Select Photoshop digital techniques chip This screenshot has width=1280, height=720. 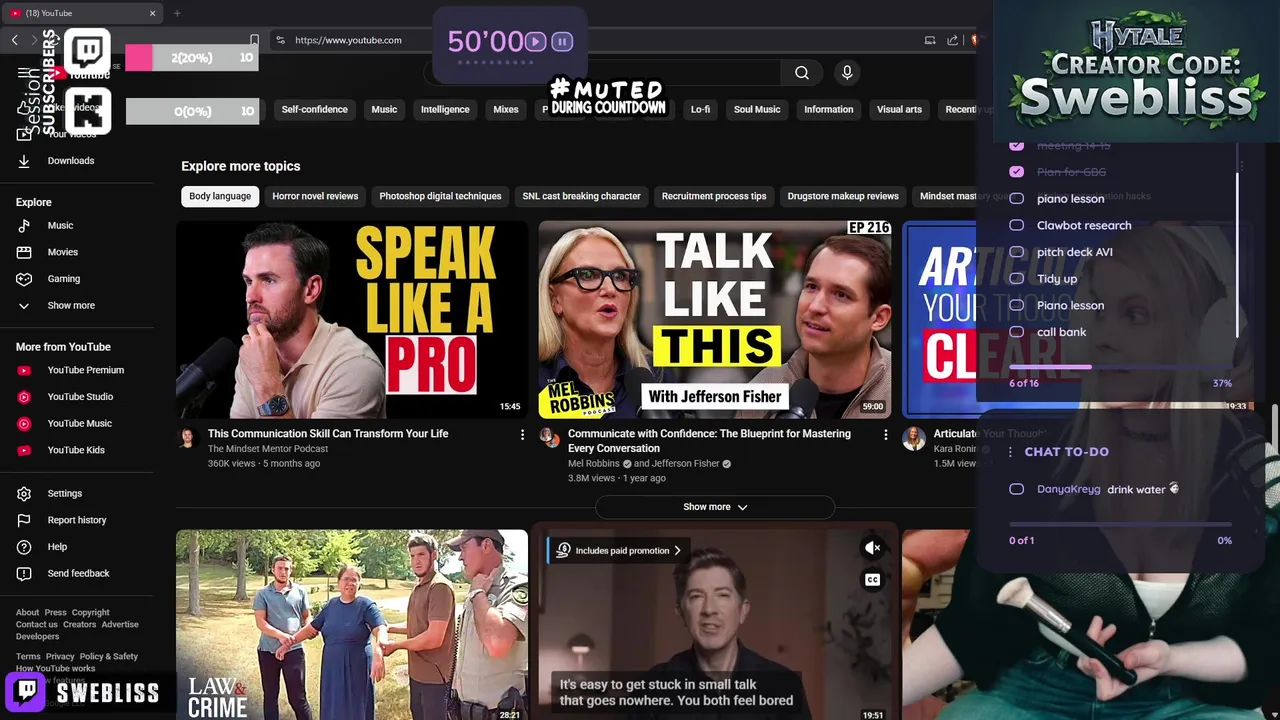click(440, 196)
